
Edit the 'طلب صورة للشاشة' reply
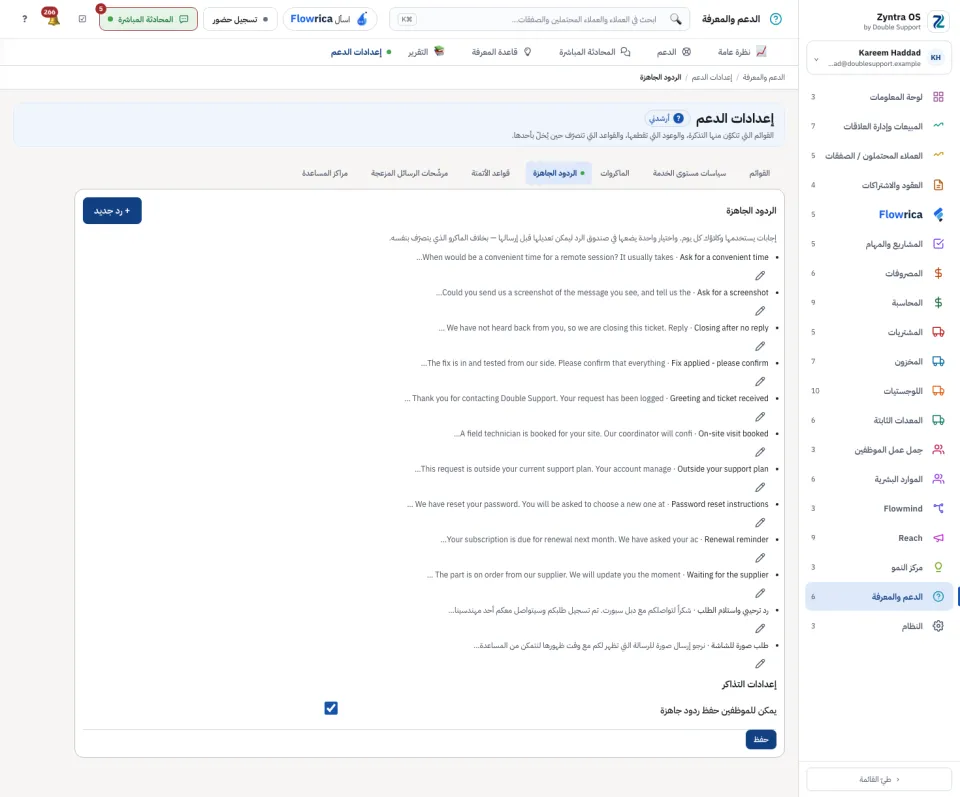click(760, 664)
